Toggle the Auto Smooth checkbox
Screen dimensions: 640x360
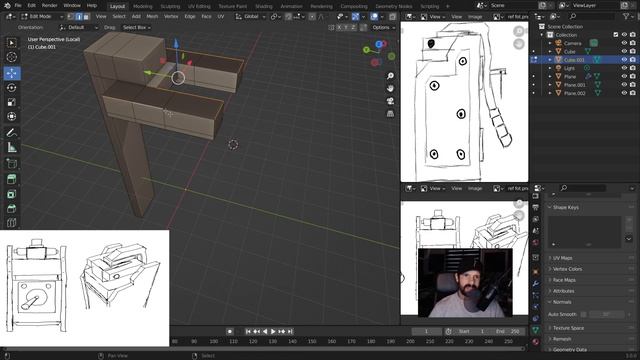click(x=584, y=314)
